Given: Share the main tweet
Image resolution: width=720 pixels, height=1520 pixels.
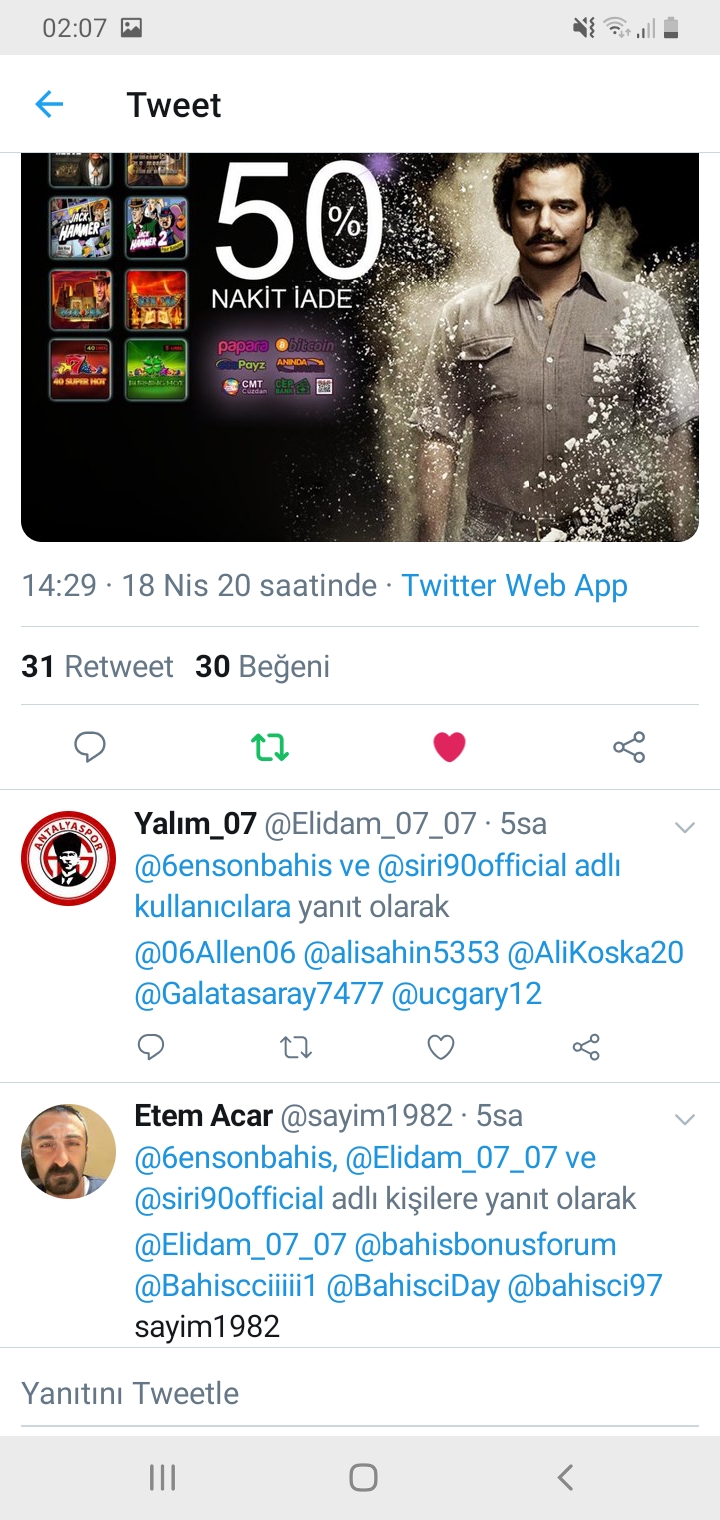Looking at the screenshot, I should [629, 747].
